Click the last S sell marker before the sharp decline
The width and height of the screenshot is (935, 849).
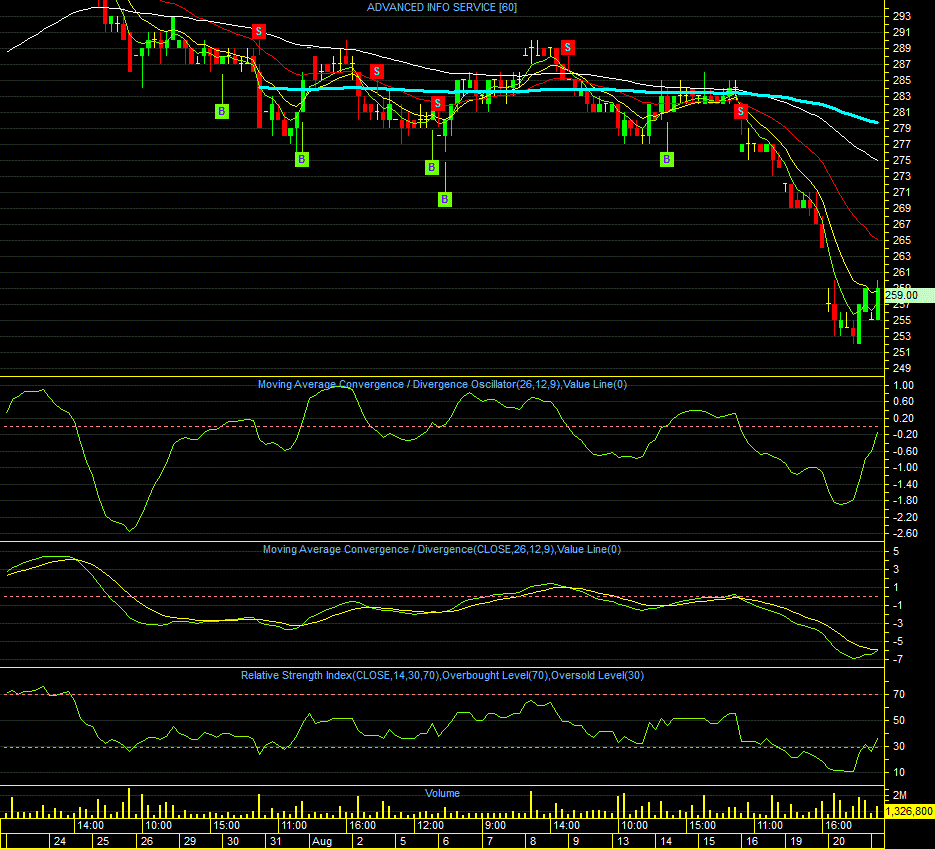tap(741, 111)
